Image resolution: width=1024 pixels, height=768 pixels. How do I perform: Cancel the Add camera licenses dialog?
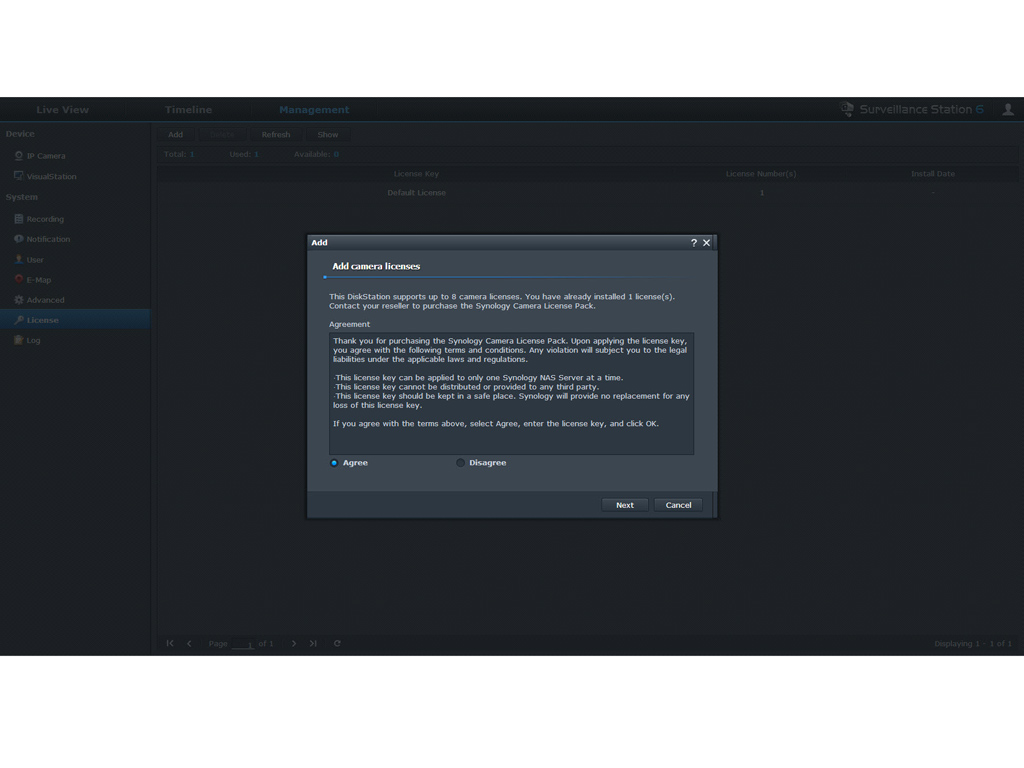click(x=678, y=505)
